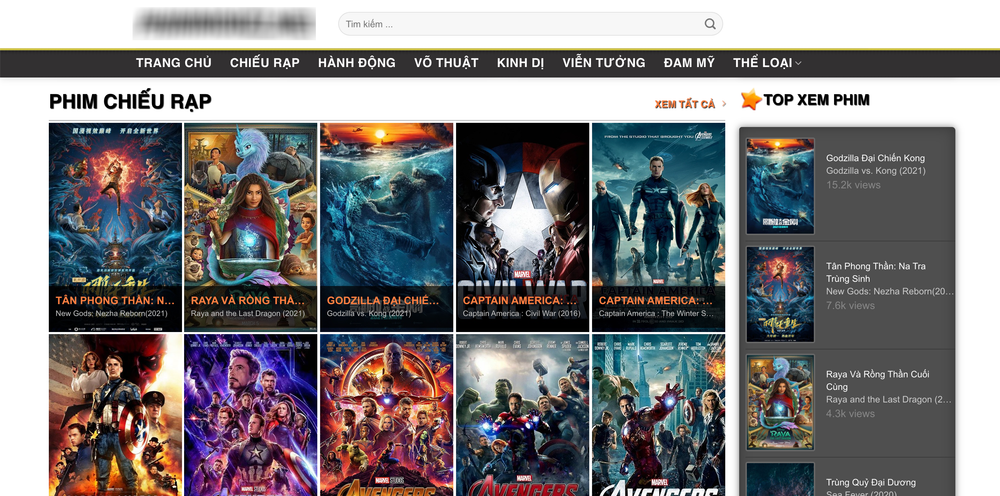Open the Captain America: Civil War poster

[522, 227]
